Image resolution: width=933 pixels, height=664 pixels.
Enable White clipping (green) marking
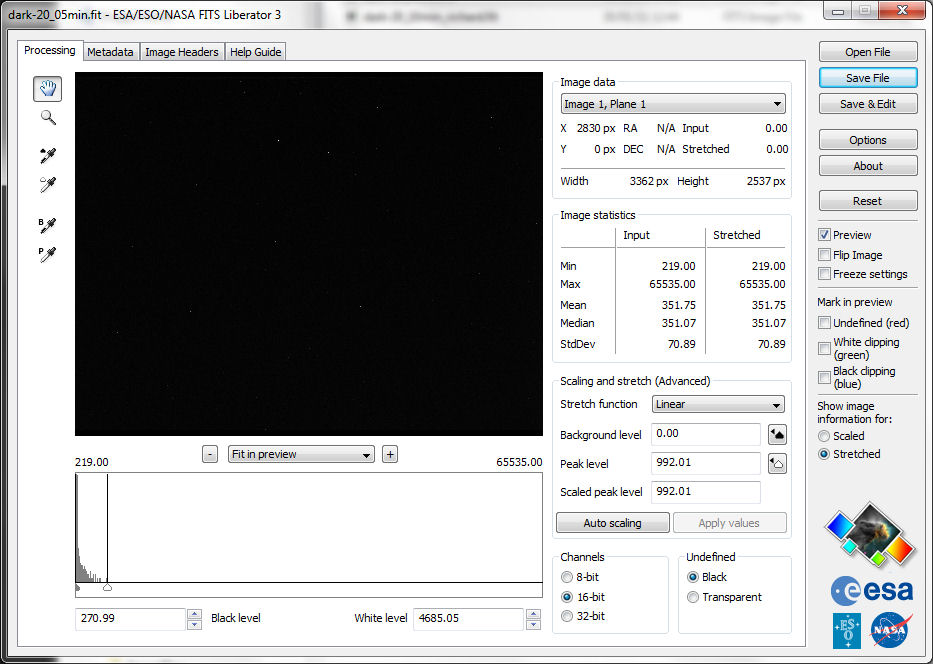pos(824,349)
